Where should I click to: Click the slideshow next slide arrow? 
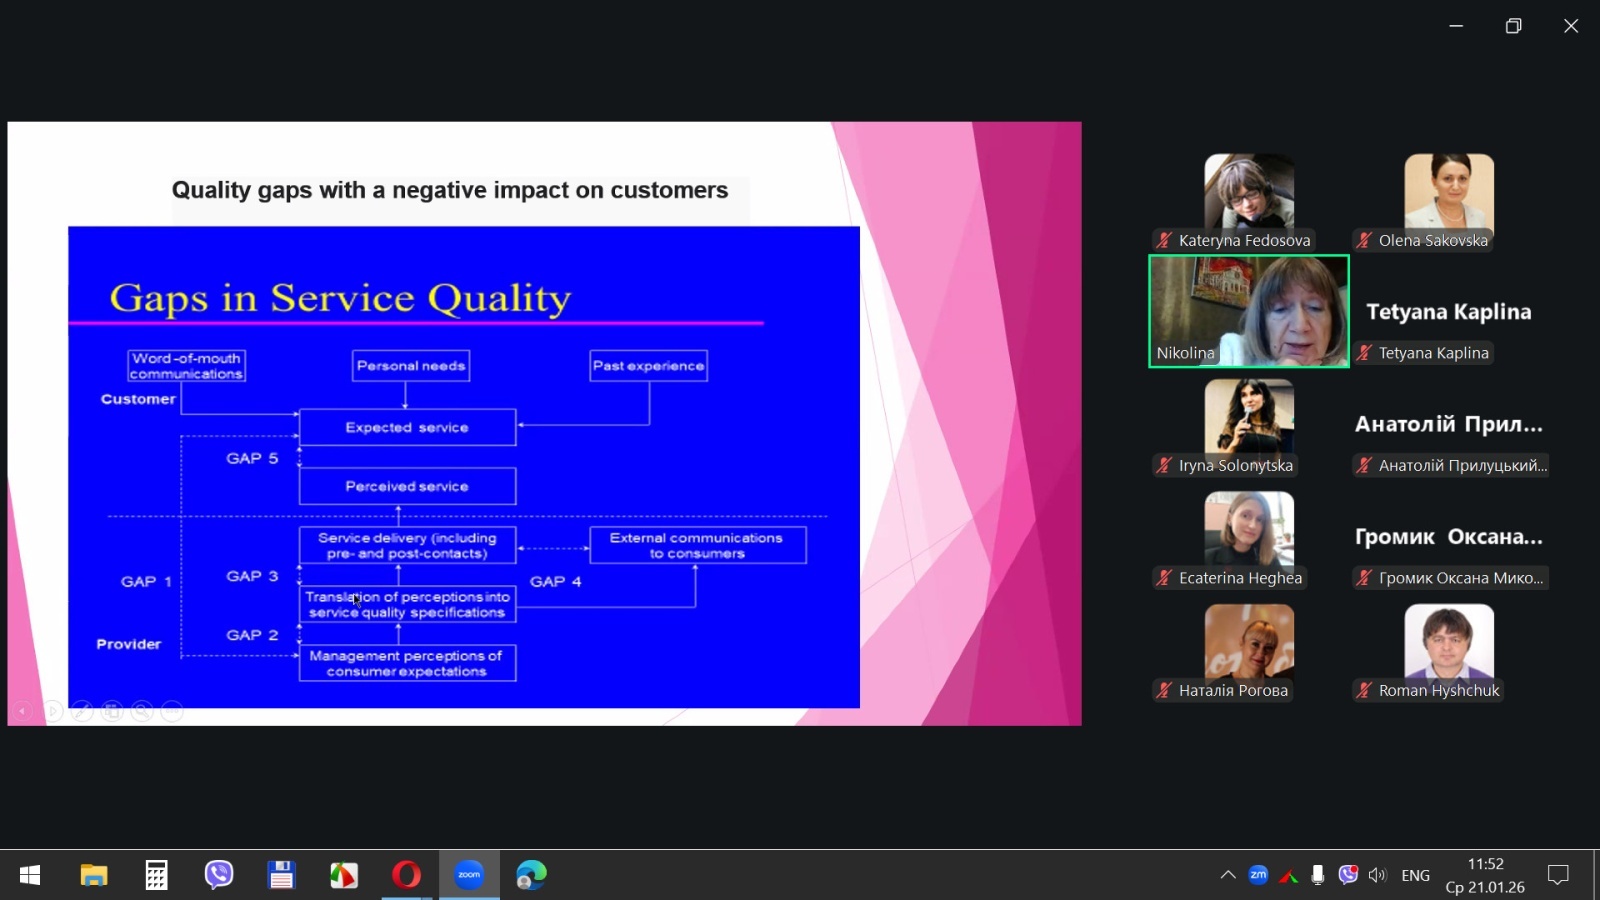tap(52, 711)
